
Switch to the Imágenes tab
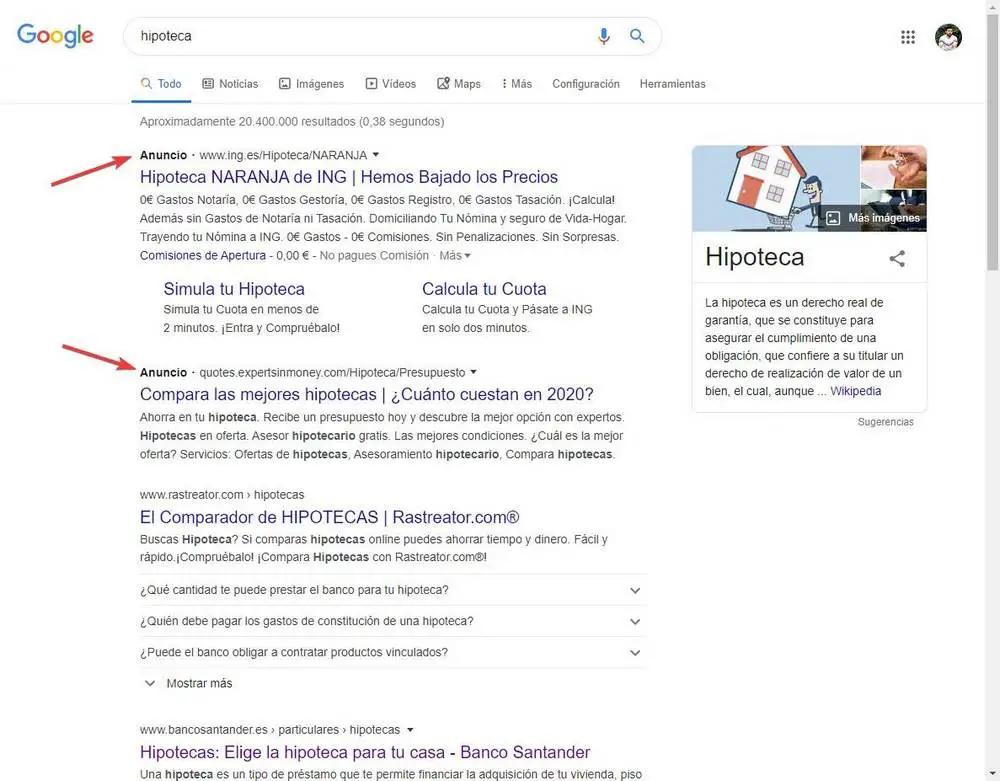(311, 84)
